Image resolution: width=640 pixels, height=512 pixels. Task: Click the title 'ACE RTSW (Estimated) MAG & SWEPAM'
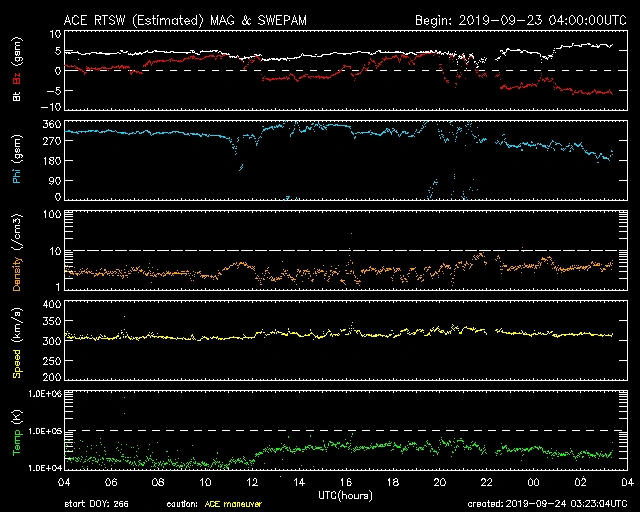[x=185, y=20]
